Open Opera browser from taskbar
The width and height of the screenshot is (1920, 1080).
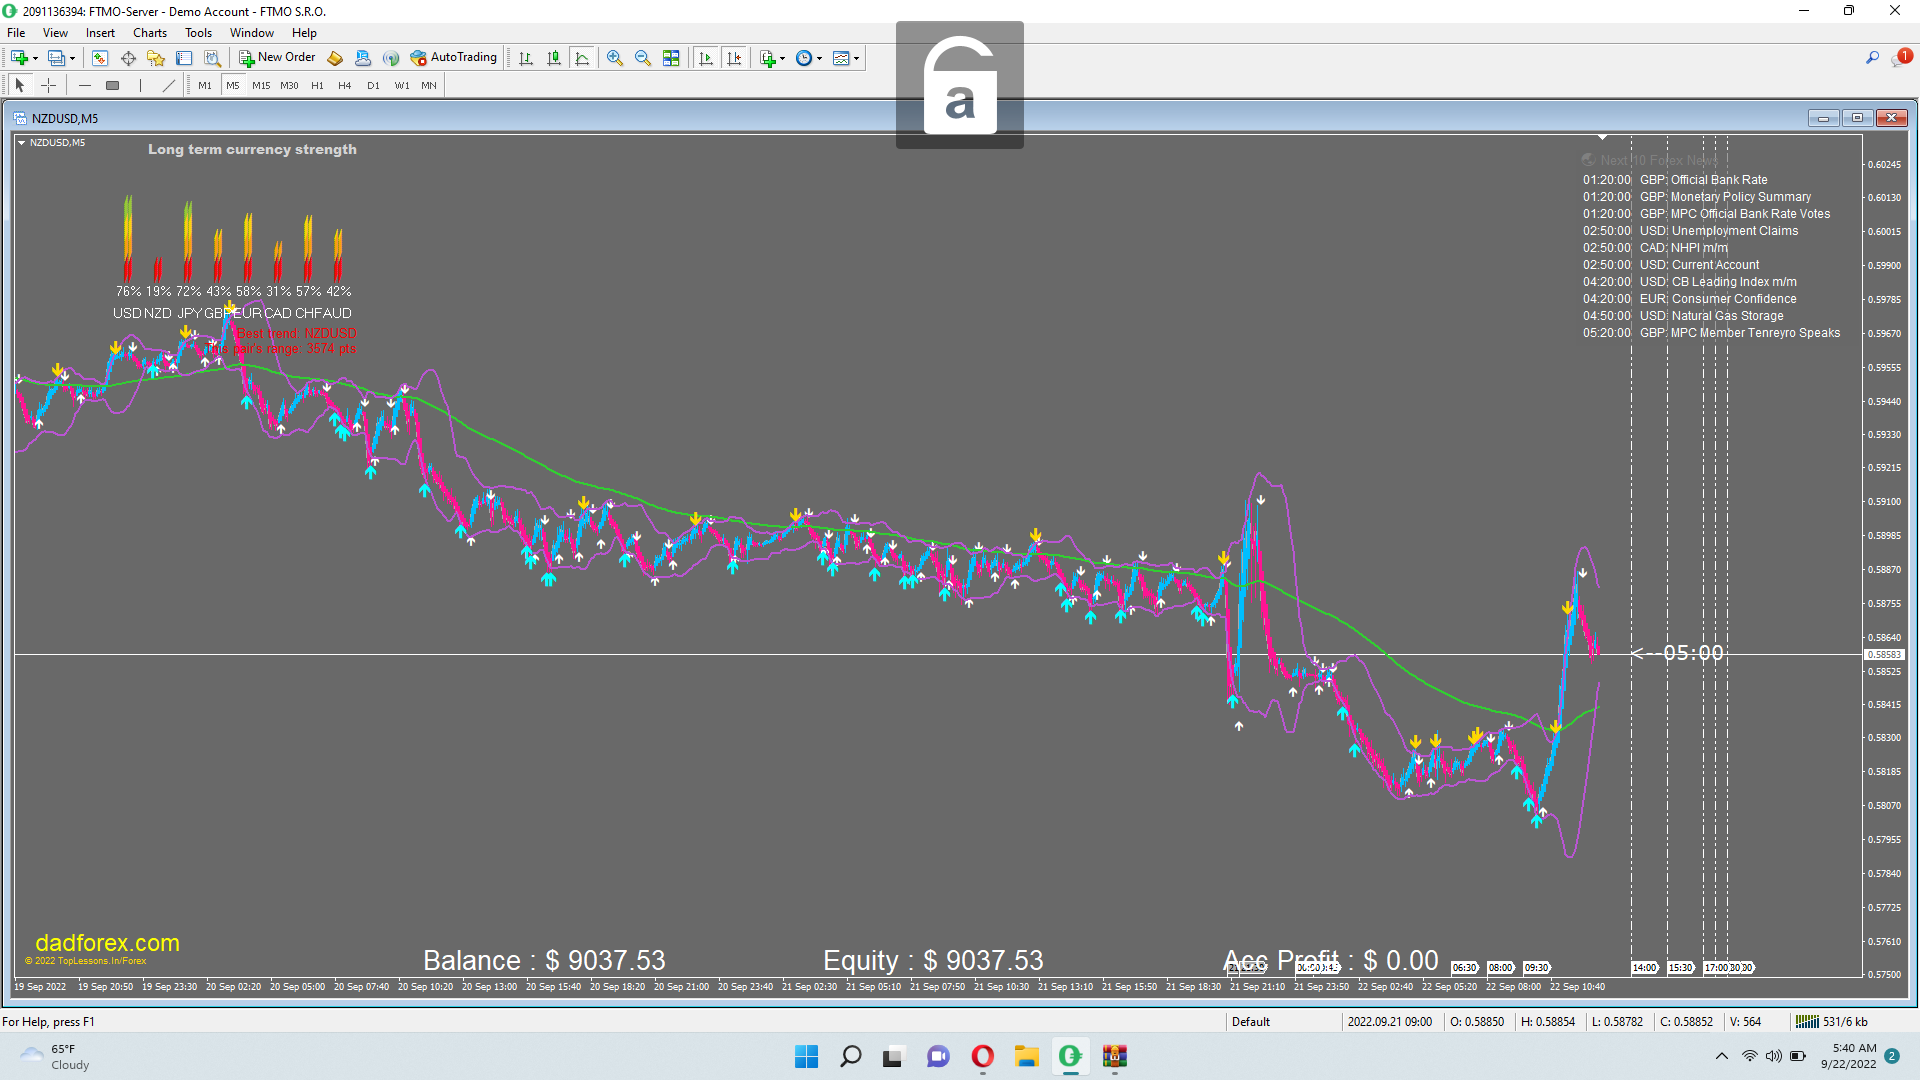coord(982,1056)
